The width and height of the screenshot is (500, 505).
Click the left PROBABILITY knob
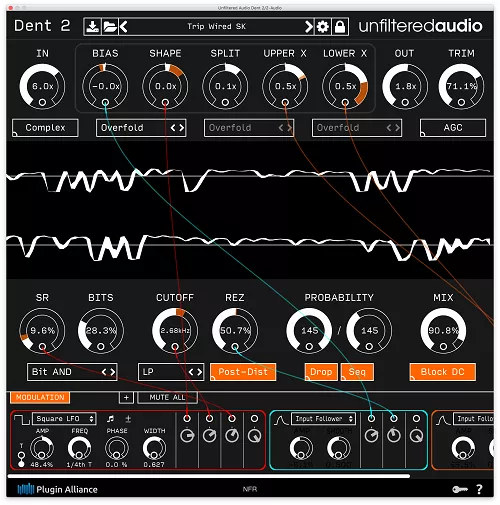point(309,331)
